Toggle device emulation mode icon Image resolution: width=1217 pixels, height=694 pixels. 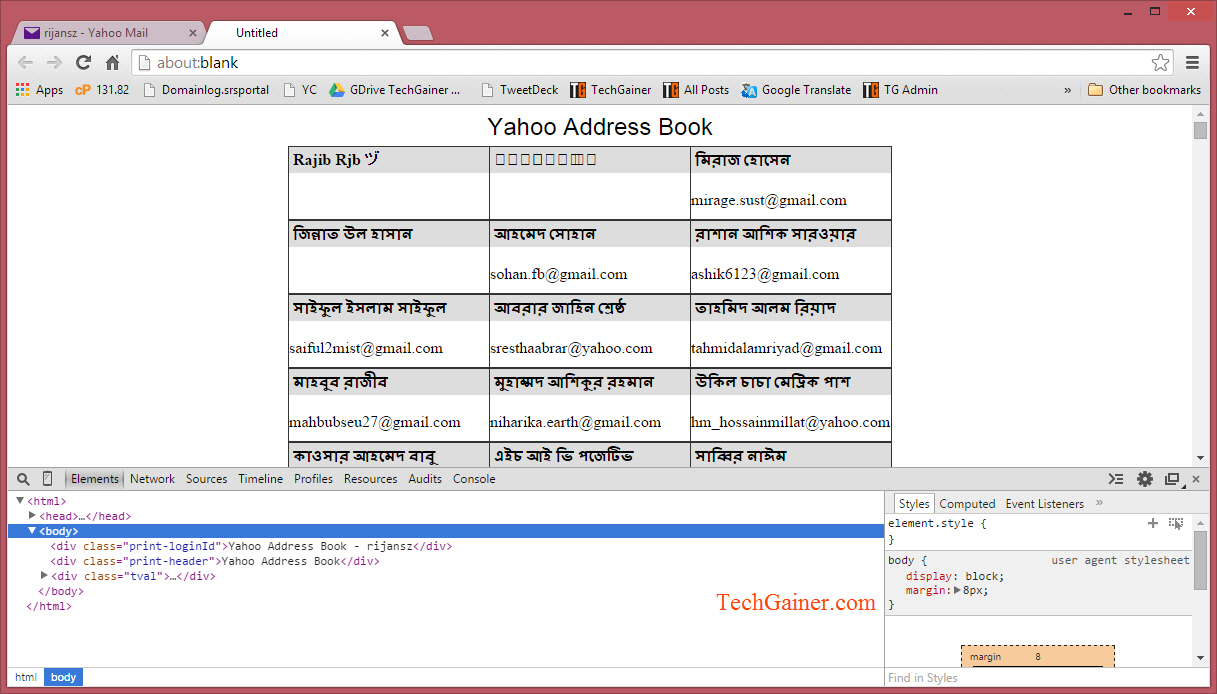pos(47,479)
